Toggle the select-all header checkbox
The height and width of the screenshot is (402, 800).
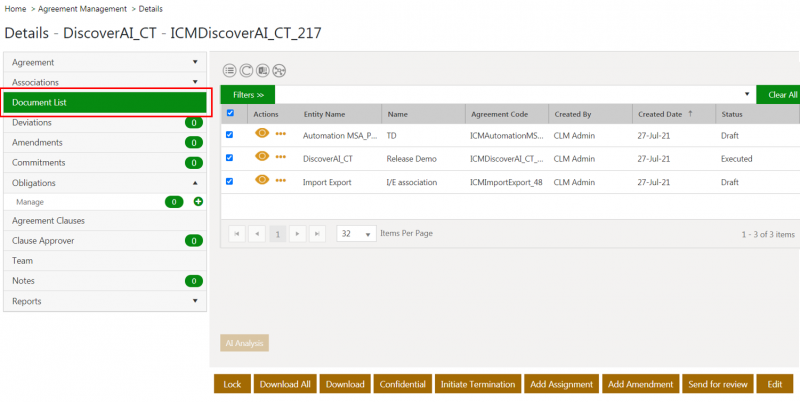pos(230,113)
